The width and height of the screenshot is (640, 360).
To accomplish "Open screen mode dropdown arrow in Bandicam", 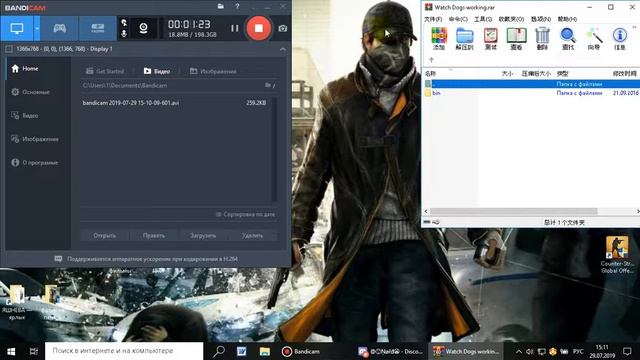I will coord(37,28).
